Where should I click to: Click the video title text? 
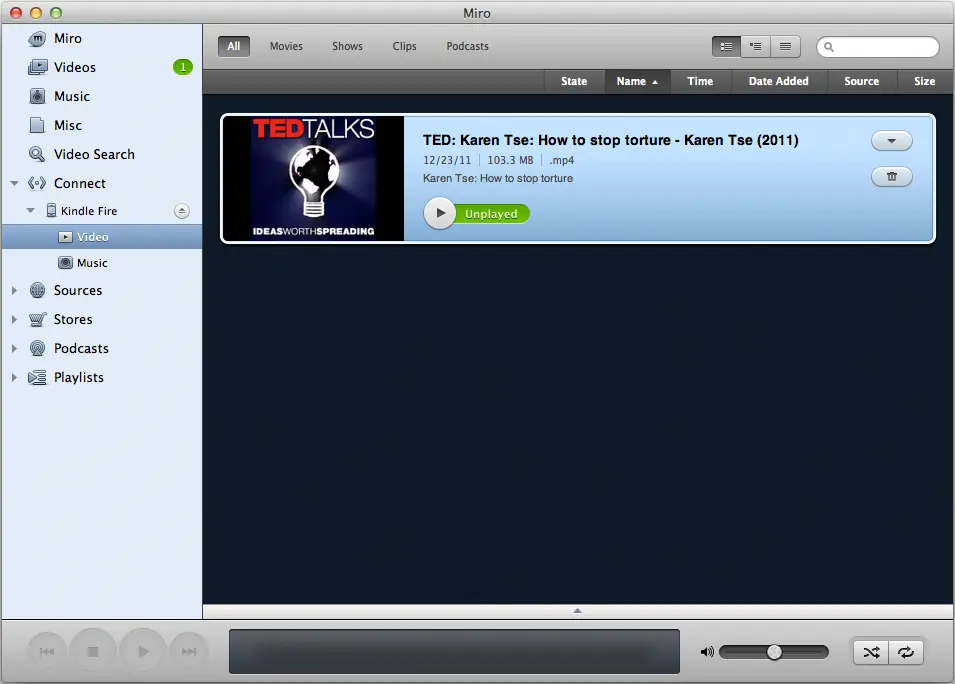(610, 140)
